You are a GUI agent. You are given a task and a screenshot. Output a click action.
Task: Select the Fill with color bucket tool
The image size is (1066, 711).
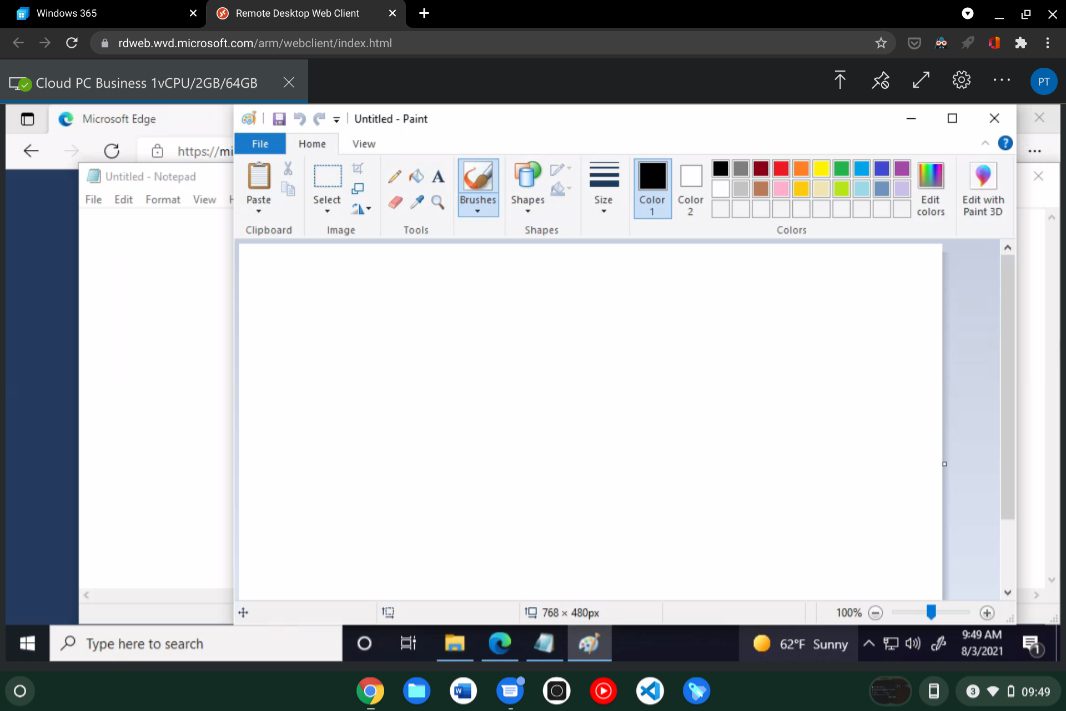(416, 176)
